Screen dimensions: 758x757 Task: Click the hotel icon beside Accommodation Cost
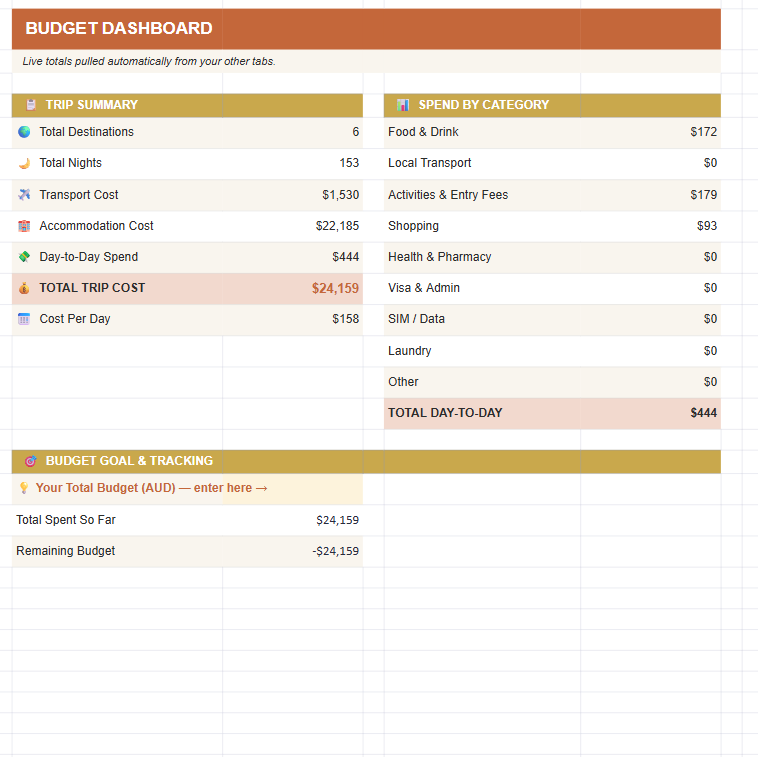tap(24, 226)
